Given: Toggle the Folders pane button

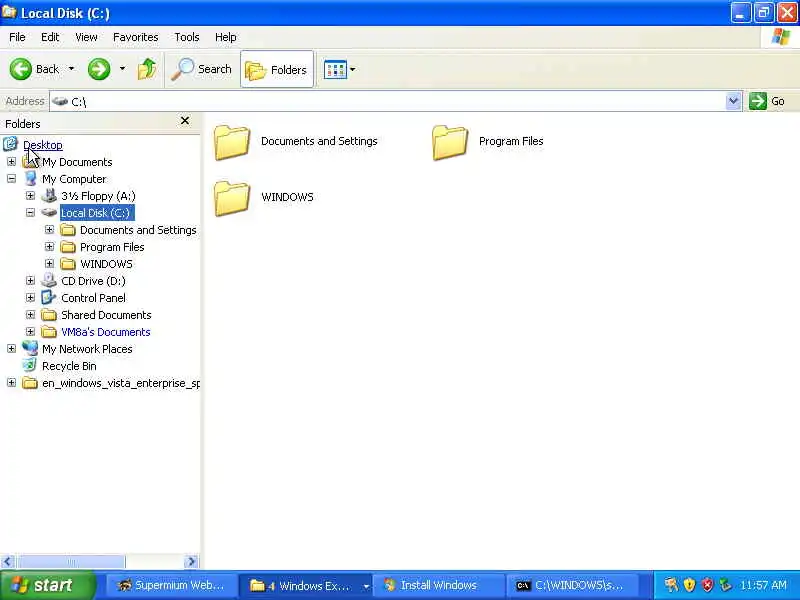Looking at the screenshot, I should coord(277,69).
